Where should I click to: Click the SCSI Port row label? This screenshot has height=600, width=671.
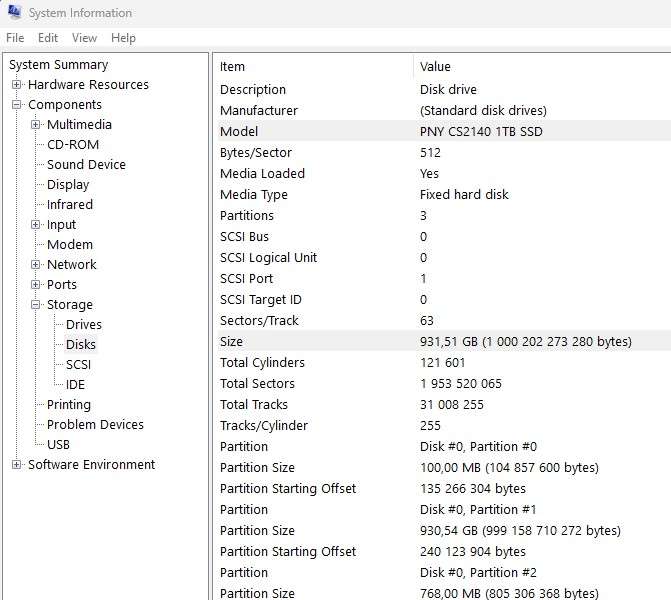pyautogui.click(x=246, y=278)
